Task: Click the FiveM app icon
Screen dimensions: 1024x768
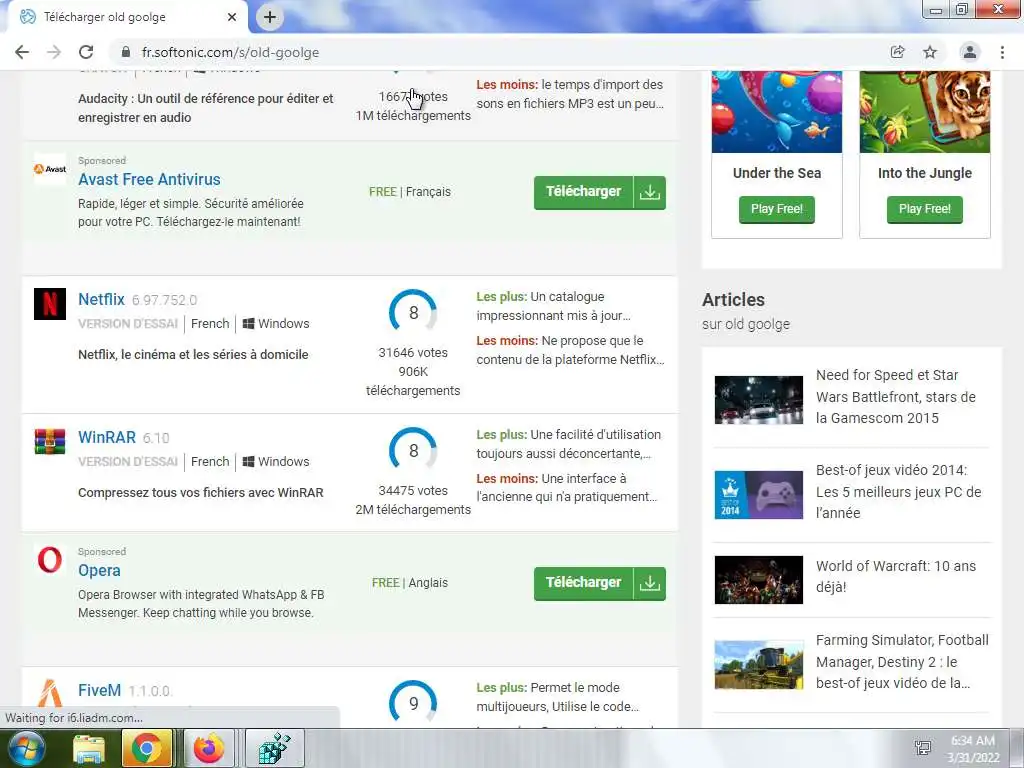Action: pyautogui.click(x=50, y=694)
